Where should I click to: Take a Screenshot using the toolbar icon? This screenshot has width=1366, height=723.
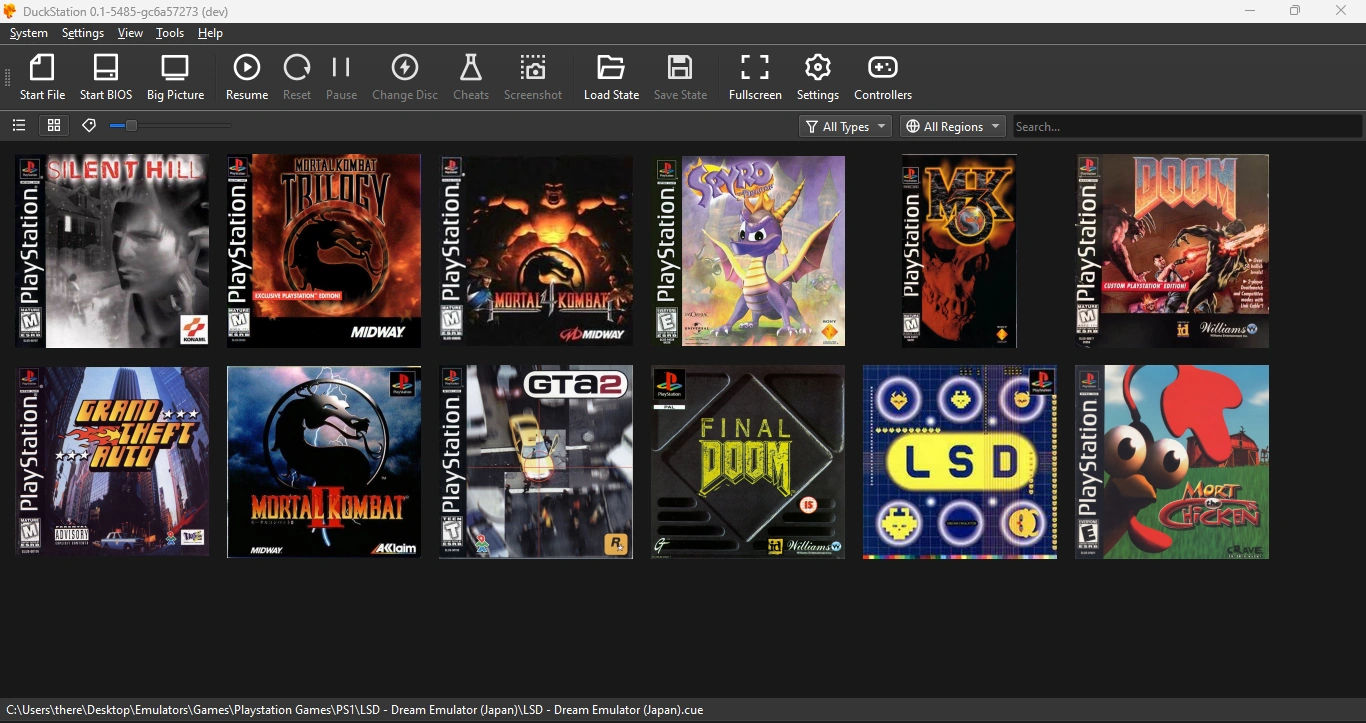pos(533,75)
